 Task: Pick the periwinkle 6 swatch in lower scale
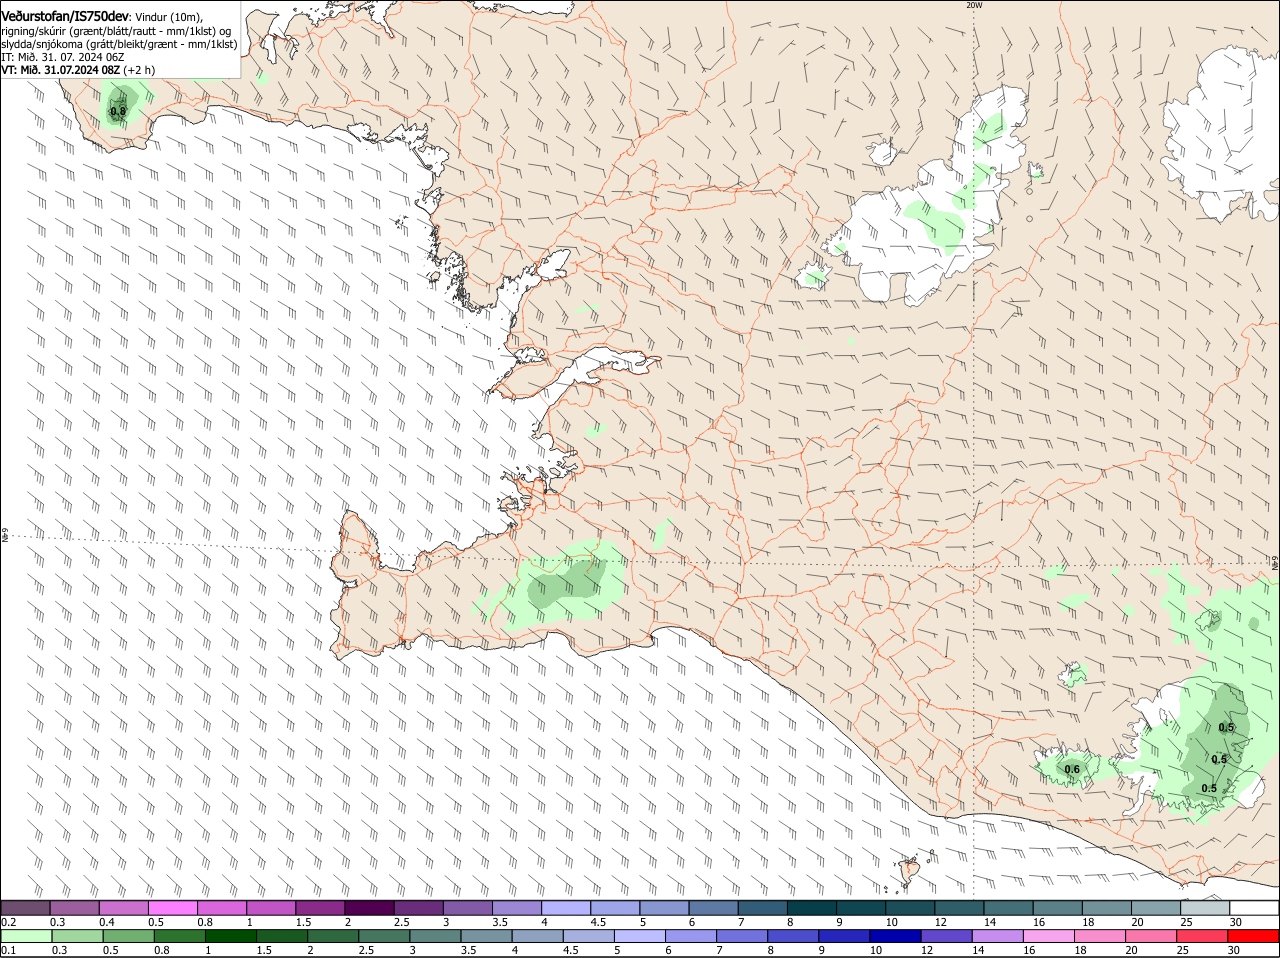[x=690, y=936]
